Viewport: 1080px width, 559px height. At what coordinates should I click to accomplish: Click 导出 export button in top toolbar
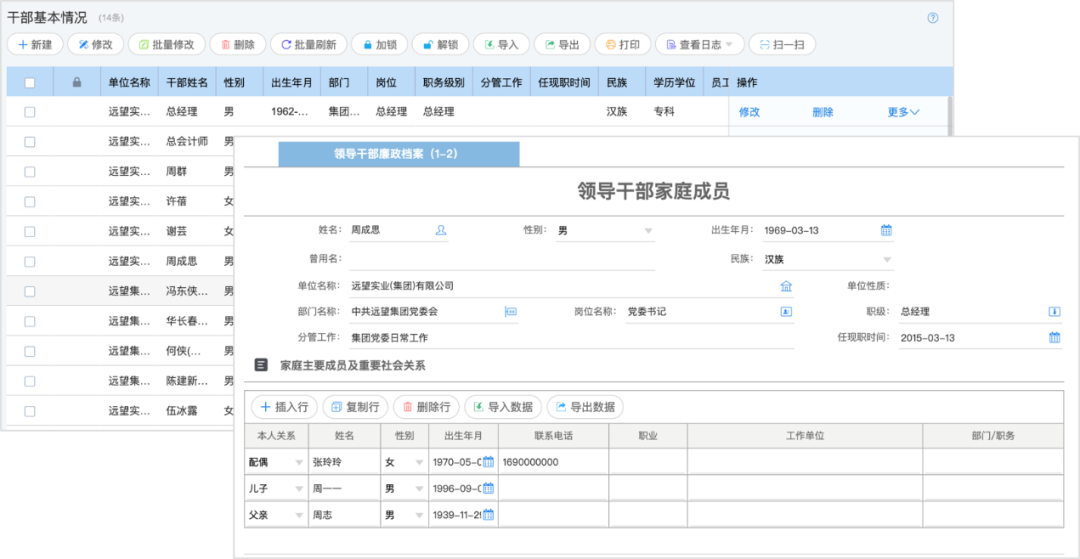tap(562, 44)
